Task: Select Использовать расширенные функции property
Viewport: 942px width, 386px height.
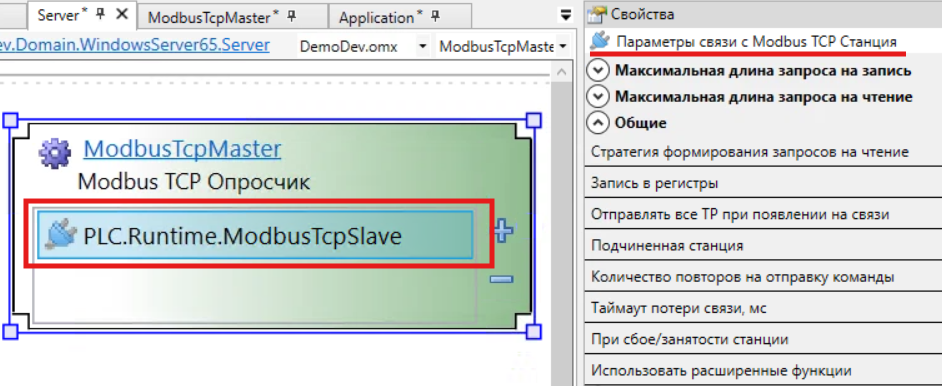Action: pyautogui.click(x=764, y=370)
